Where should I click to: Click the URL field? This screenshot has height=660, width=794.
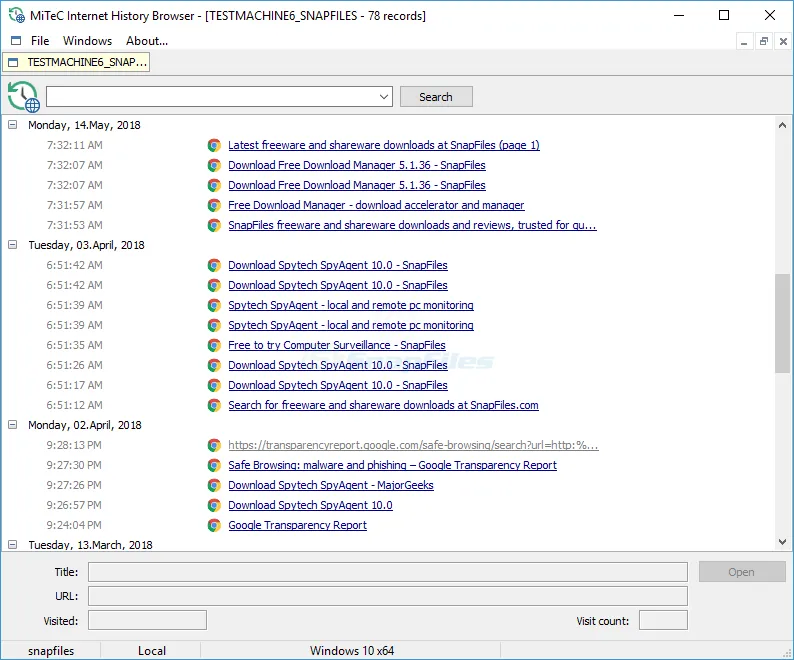pos(388,596)
